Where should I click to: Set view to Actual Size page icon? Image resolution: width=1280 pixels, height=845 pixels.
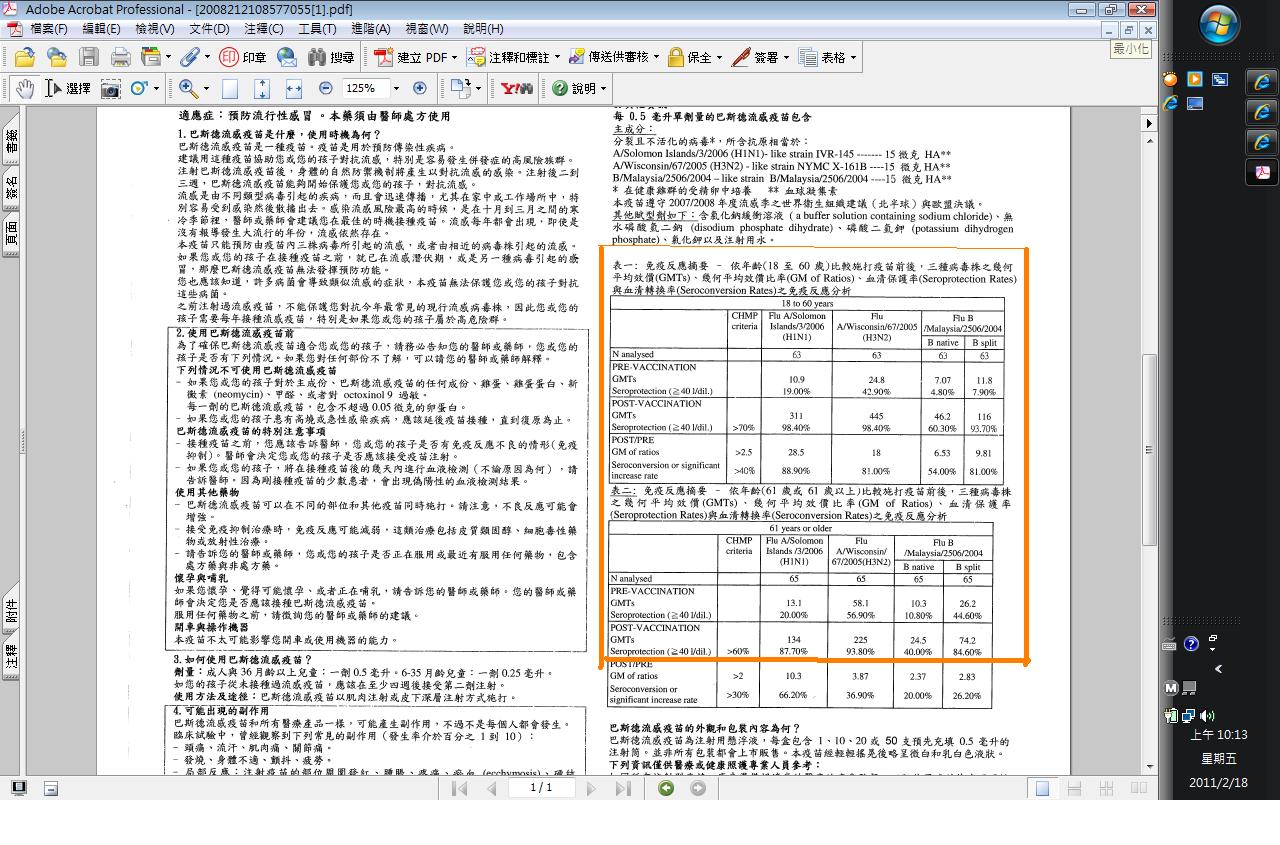point(230,88)
